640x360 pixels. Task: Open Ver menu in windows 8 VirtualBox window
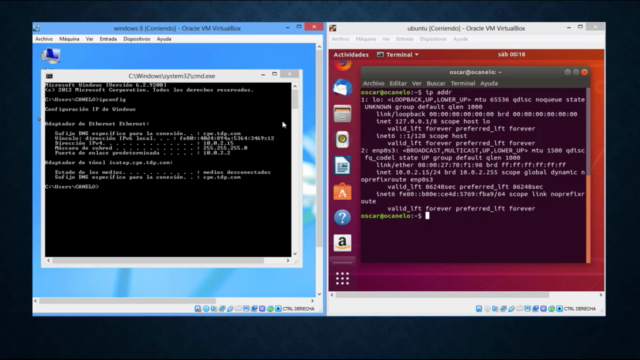[89, 39]
